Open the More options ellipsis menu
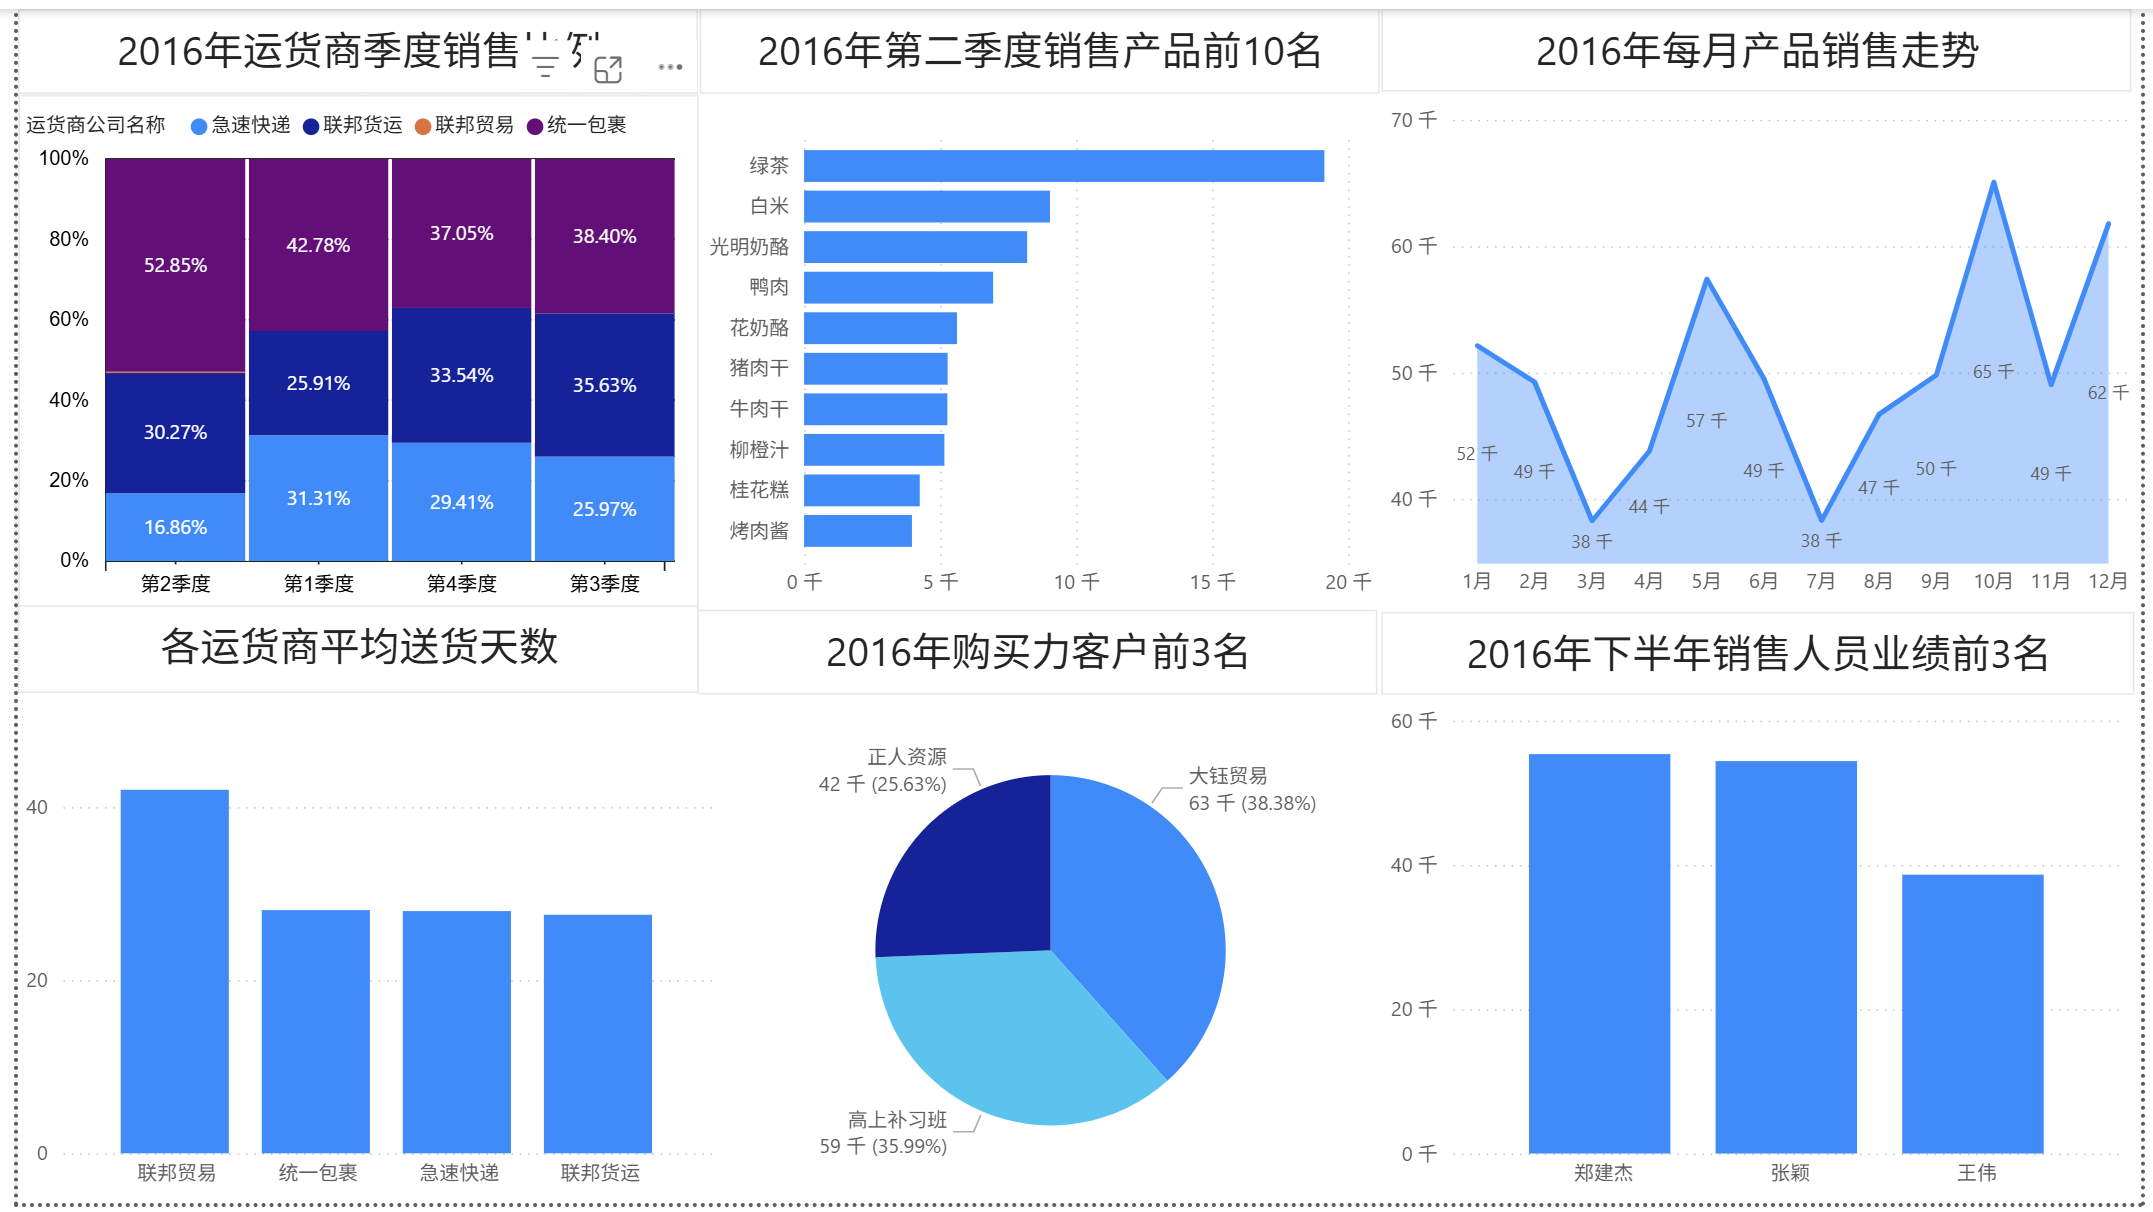2153x1212 pixels. tap(670, 68)
